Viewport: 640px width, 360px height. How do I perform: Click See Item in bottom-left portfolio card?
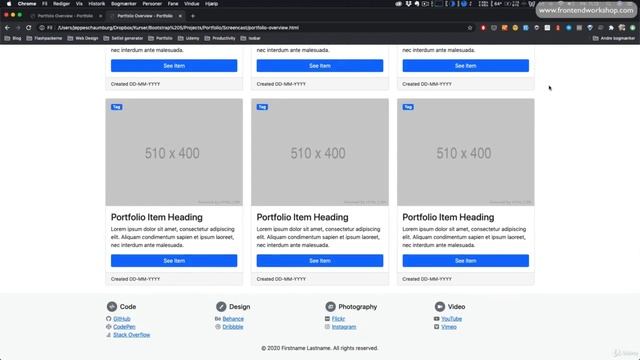click(174, 261)
